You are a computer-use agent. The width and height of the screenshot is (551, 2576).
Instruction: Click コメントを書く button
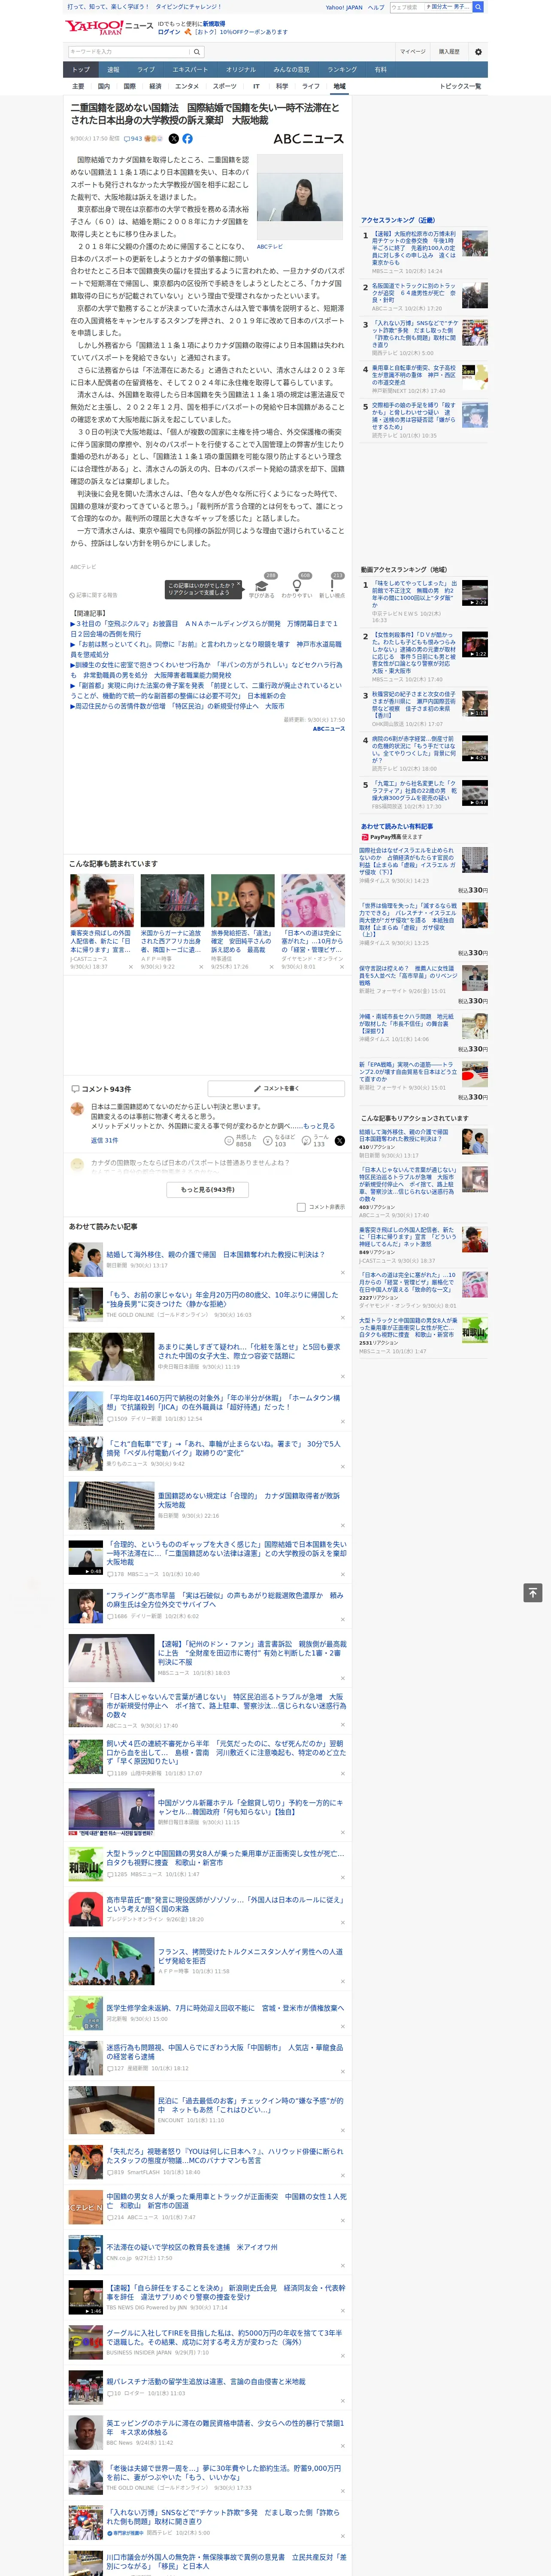point(276,1088)
